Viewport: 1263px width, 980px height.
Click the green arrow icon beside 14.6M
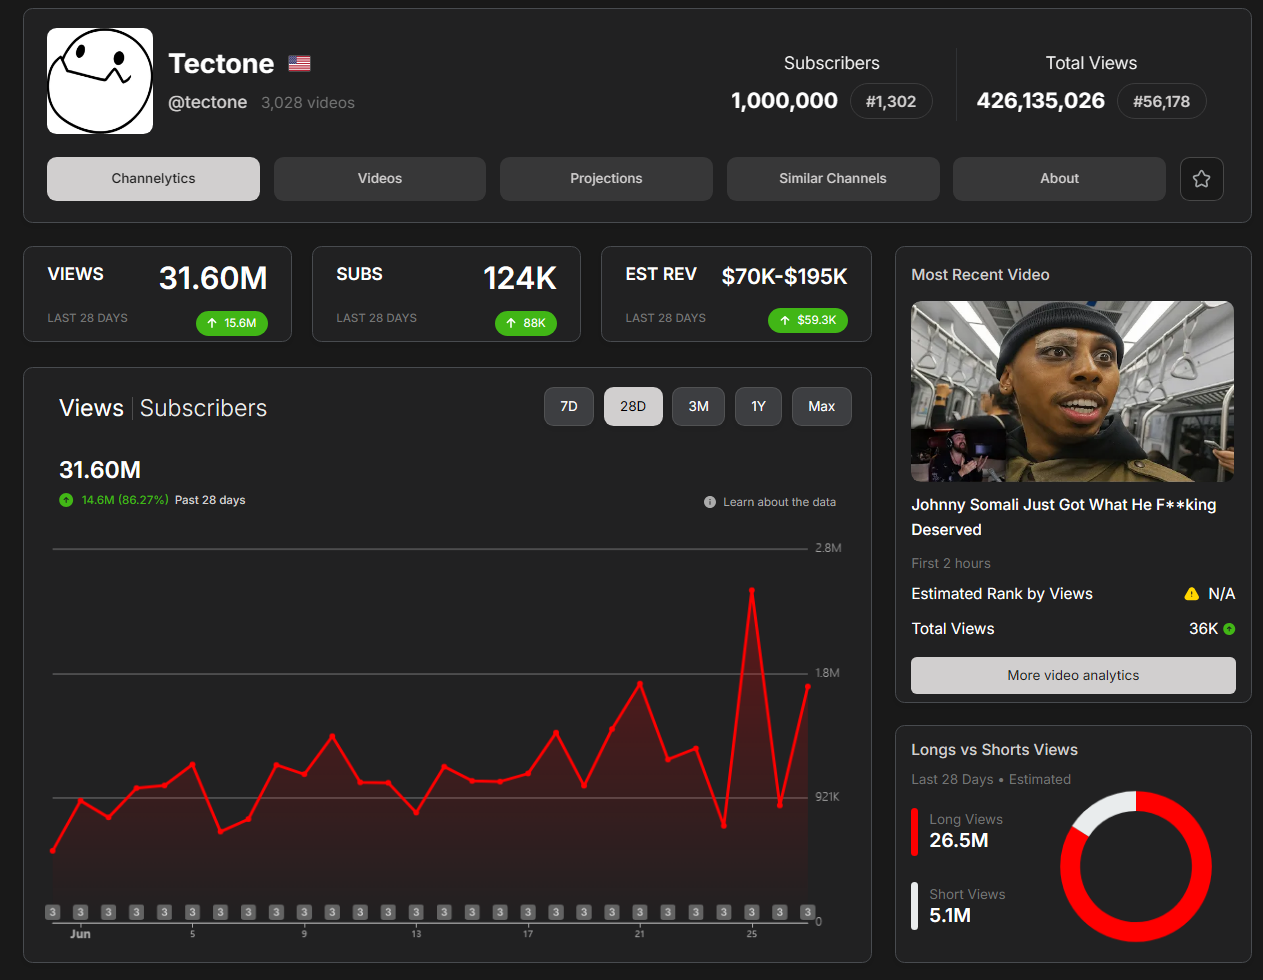pyautogui.click(x=66, y=500)
